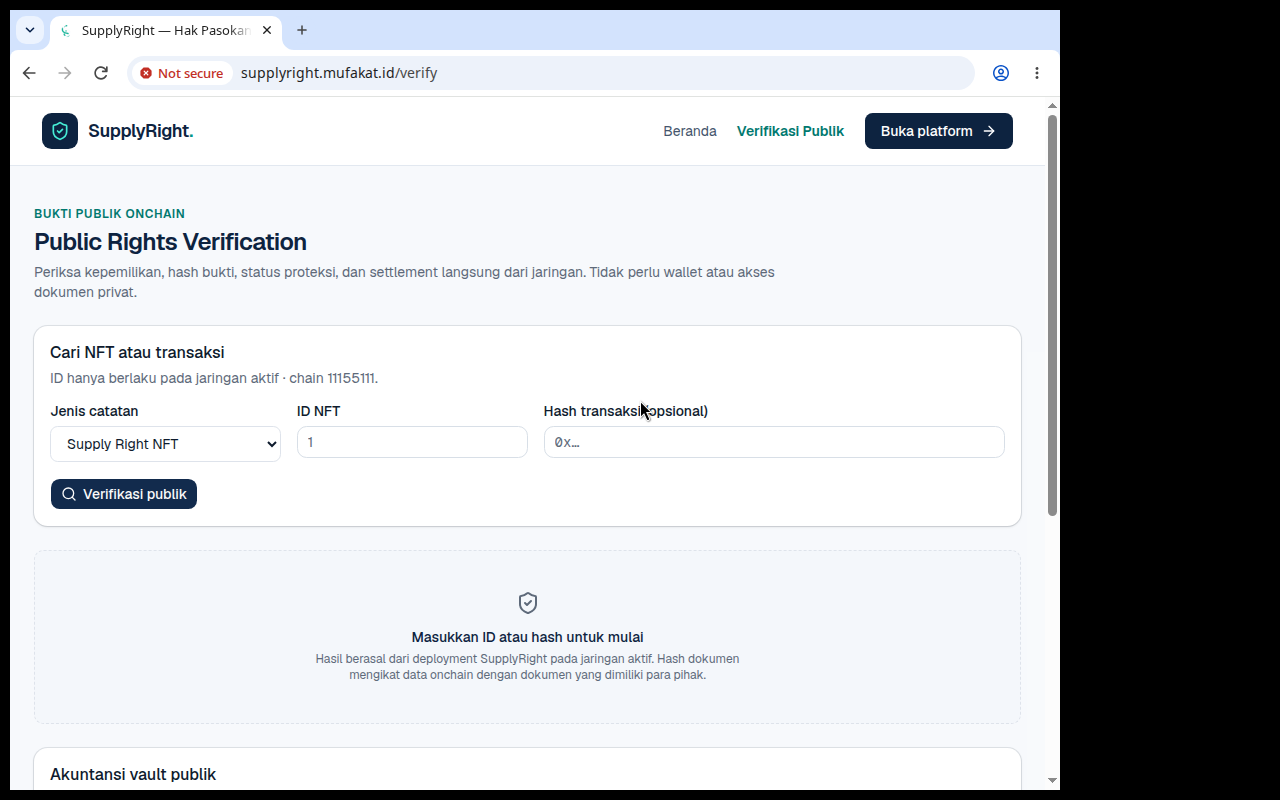The width and height of the screenshot is (1280, 800).
Task: Click the address bar URL
Action: click(x=339, y=73)
